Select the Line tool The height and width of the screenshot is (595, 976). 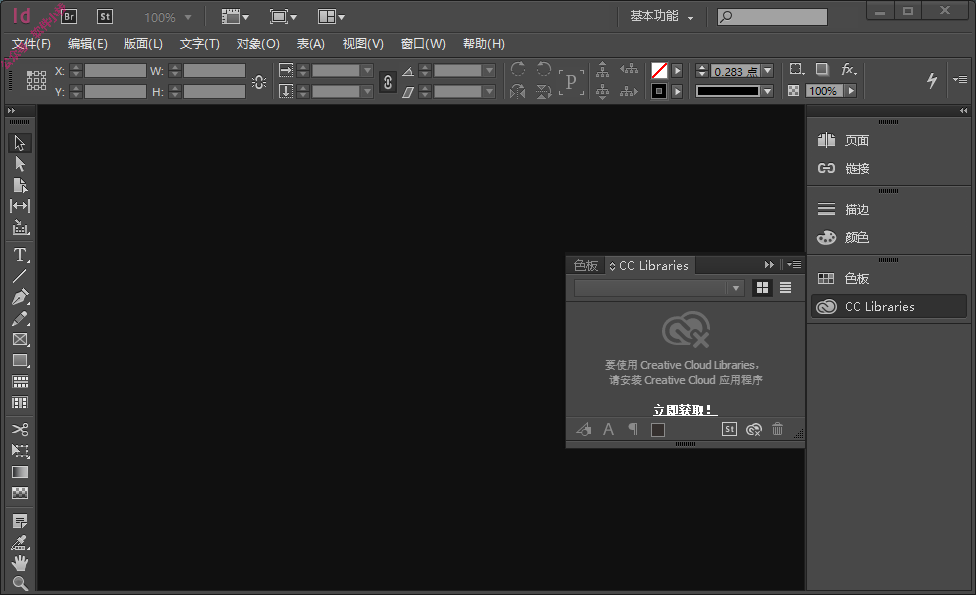point(20,276)
